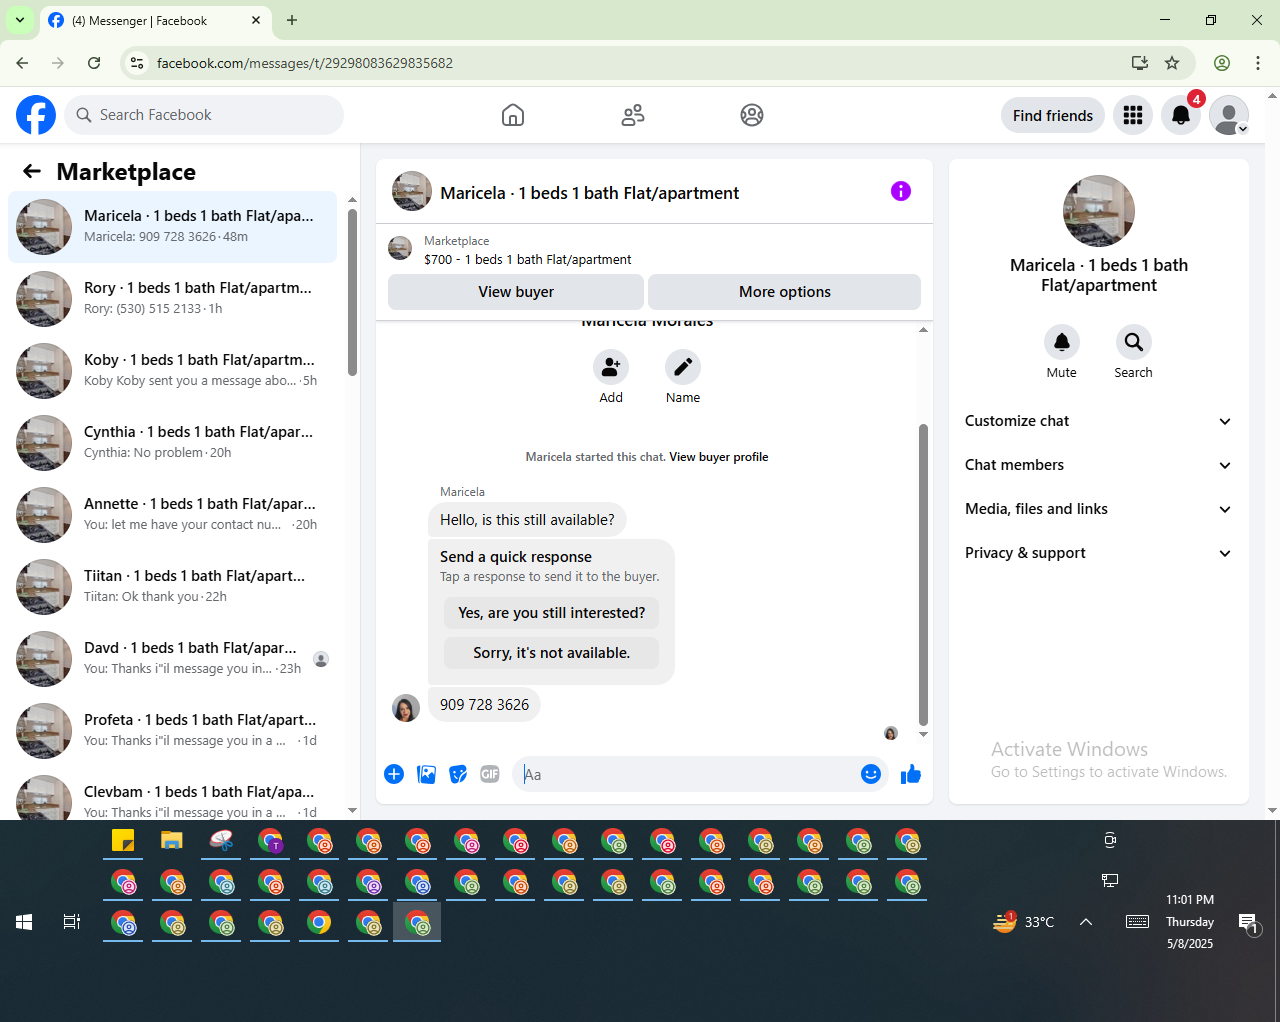Go back using the Marketplace back arrow
Screen dimensions: 1280x1022
[x=32, y=171]
